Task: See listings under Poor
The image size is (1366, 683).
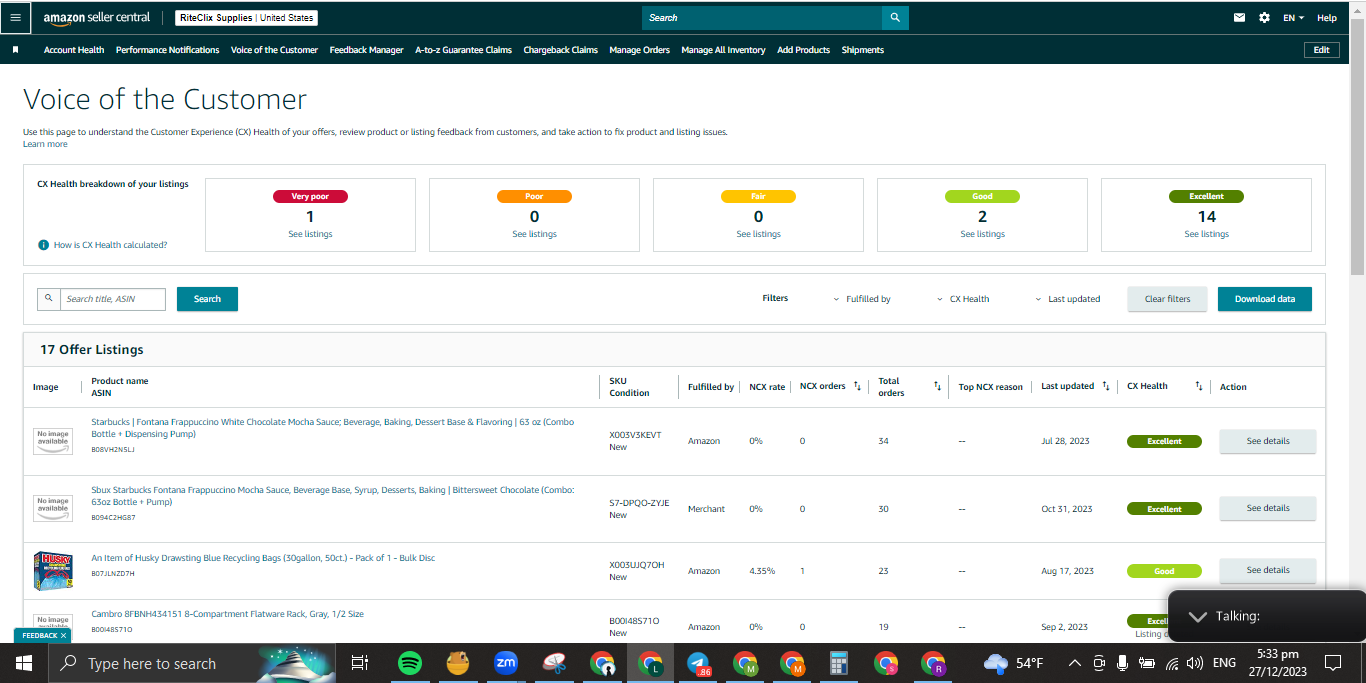Action: [x=534, y=234]
